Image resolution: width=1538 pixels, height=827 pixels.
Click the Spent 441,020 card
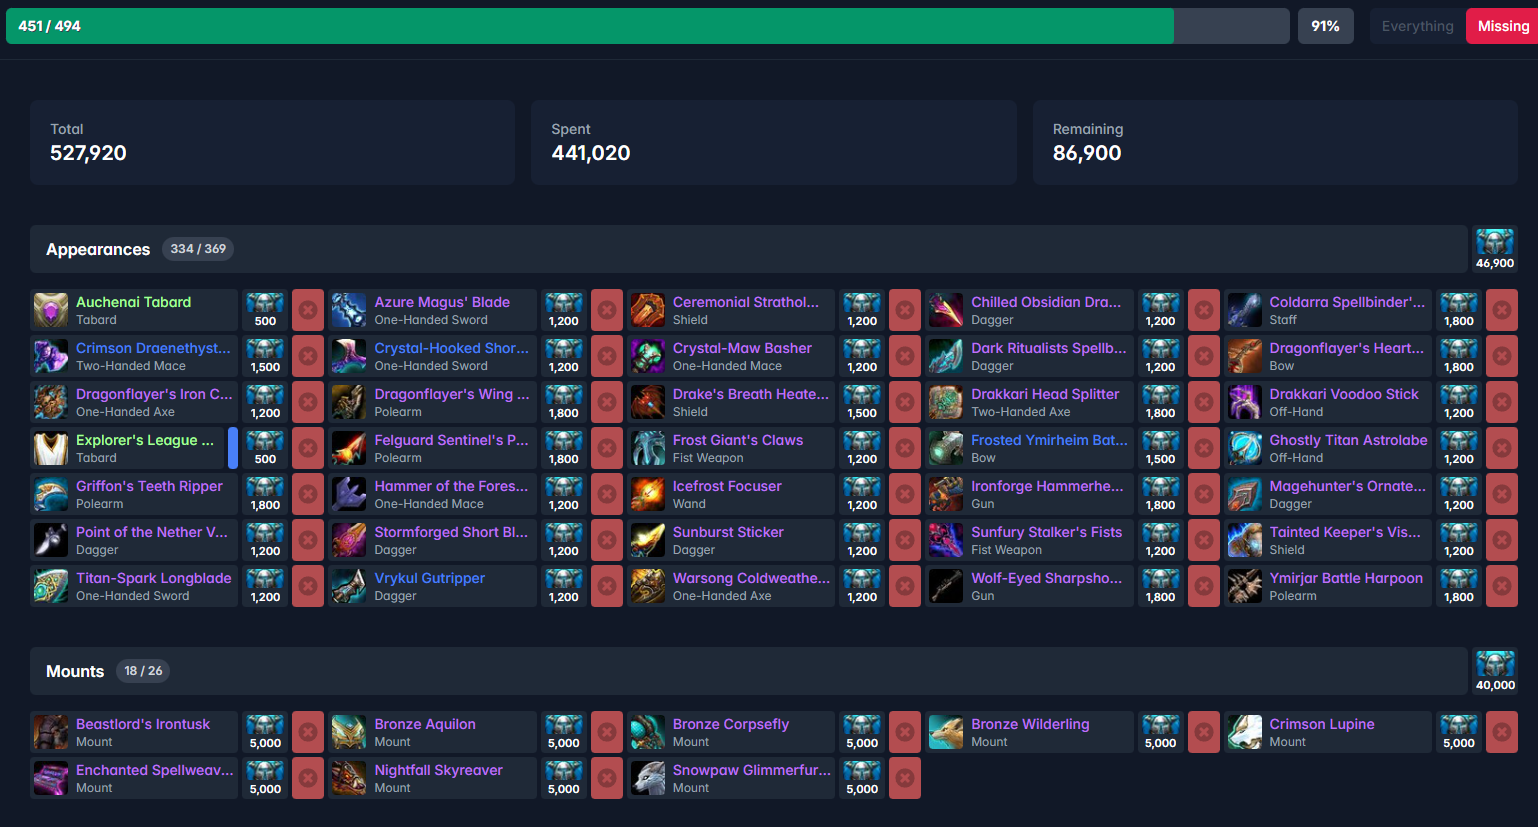(774, 142)
